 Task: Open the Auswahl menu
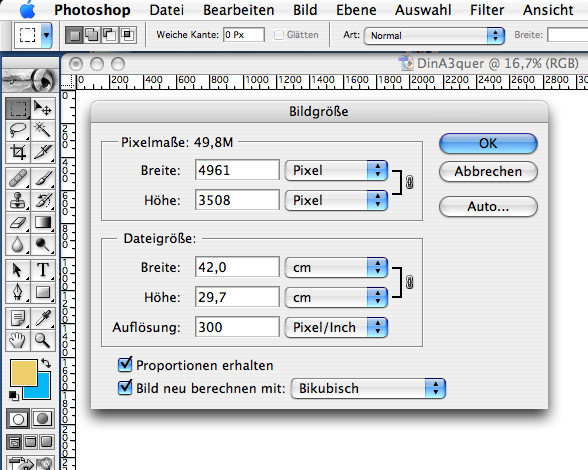point(423,10)
